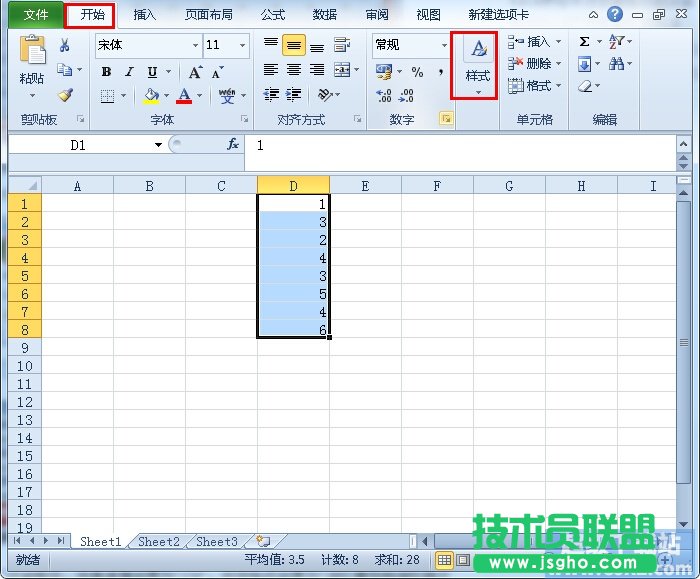
Task: Open the font size dropdown 11
Action: pos(242,46)
